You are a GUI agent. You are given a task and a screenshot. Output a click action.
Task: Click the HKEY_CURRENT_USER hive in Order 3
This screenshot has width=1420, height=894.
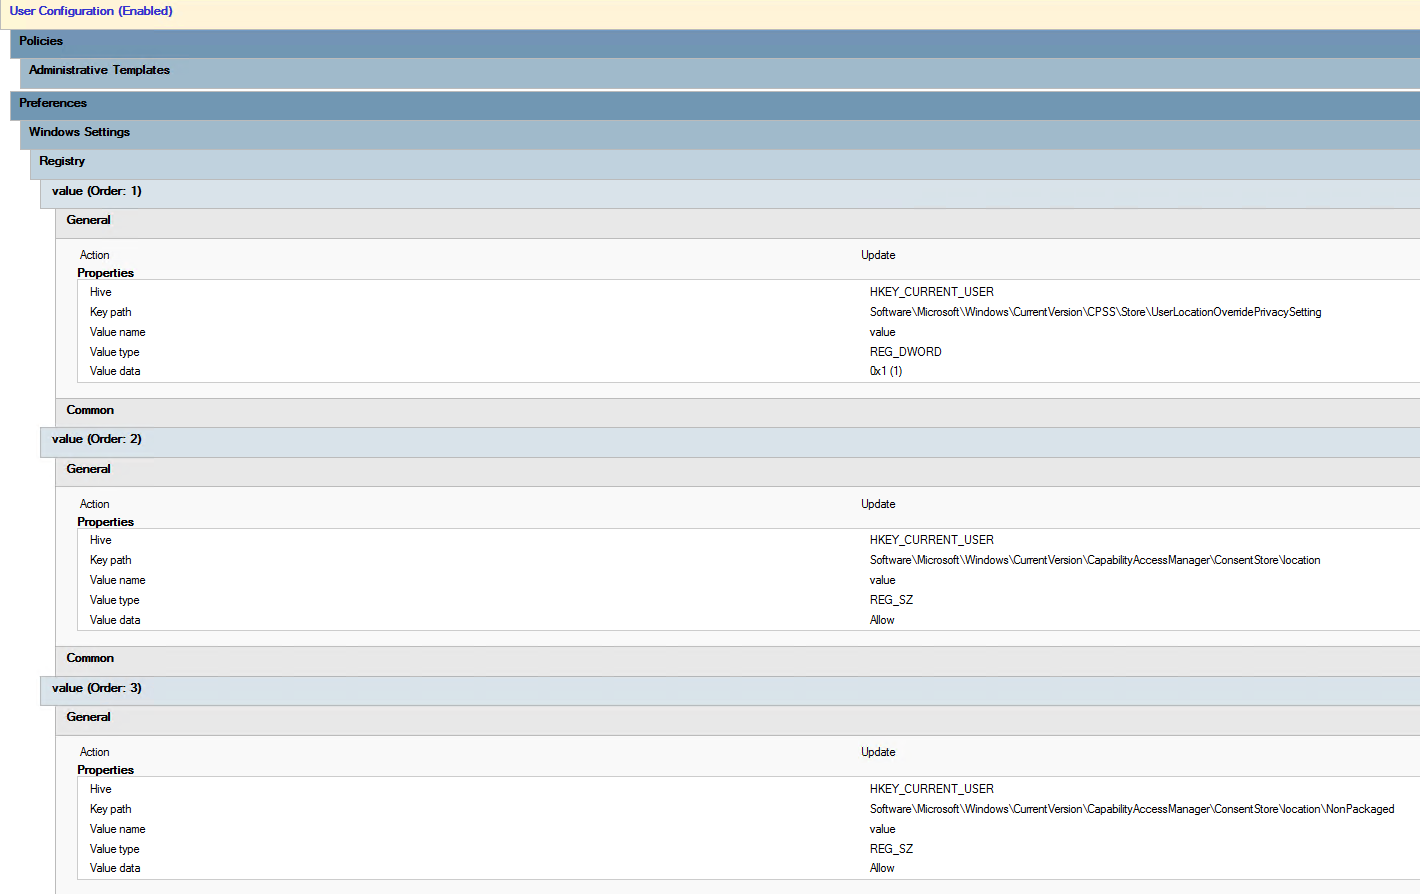tap(931, 789)
